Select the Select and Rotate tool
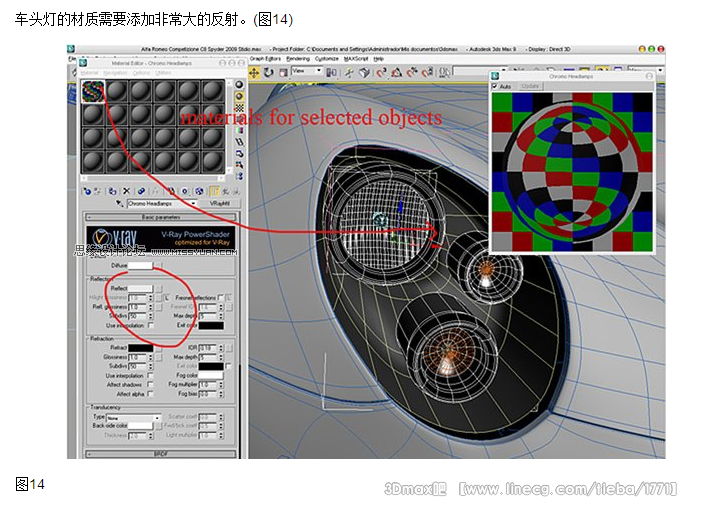706x506 pixels. click(x=269, y=72)
